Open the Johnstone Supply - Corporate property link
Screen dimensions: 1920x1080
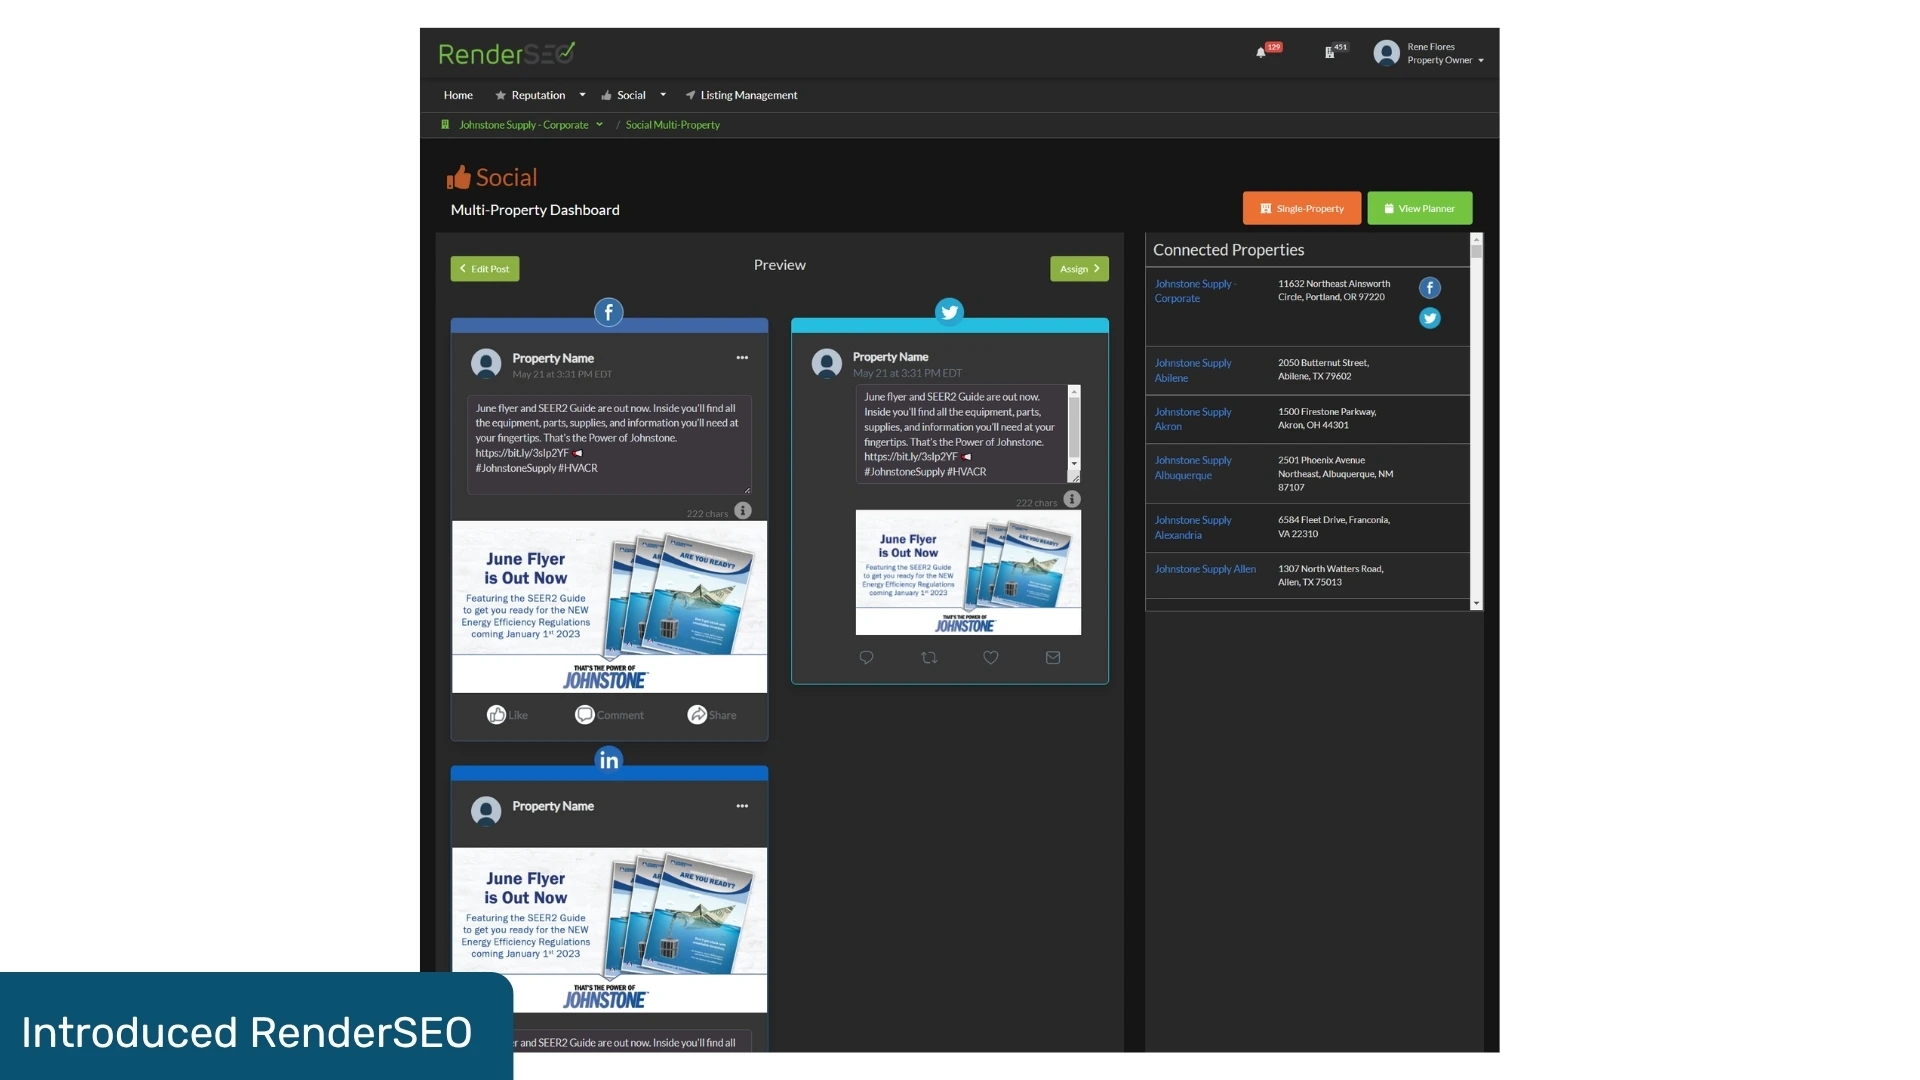[x=1196, y=291]
